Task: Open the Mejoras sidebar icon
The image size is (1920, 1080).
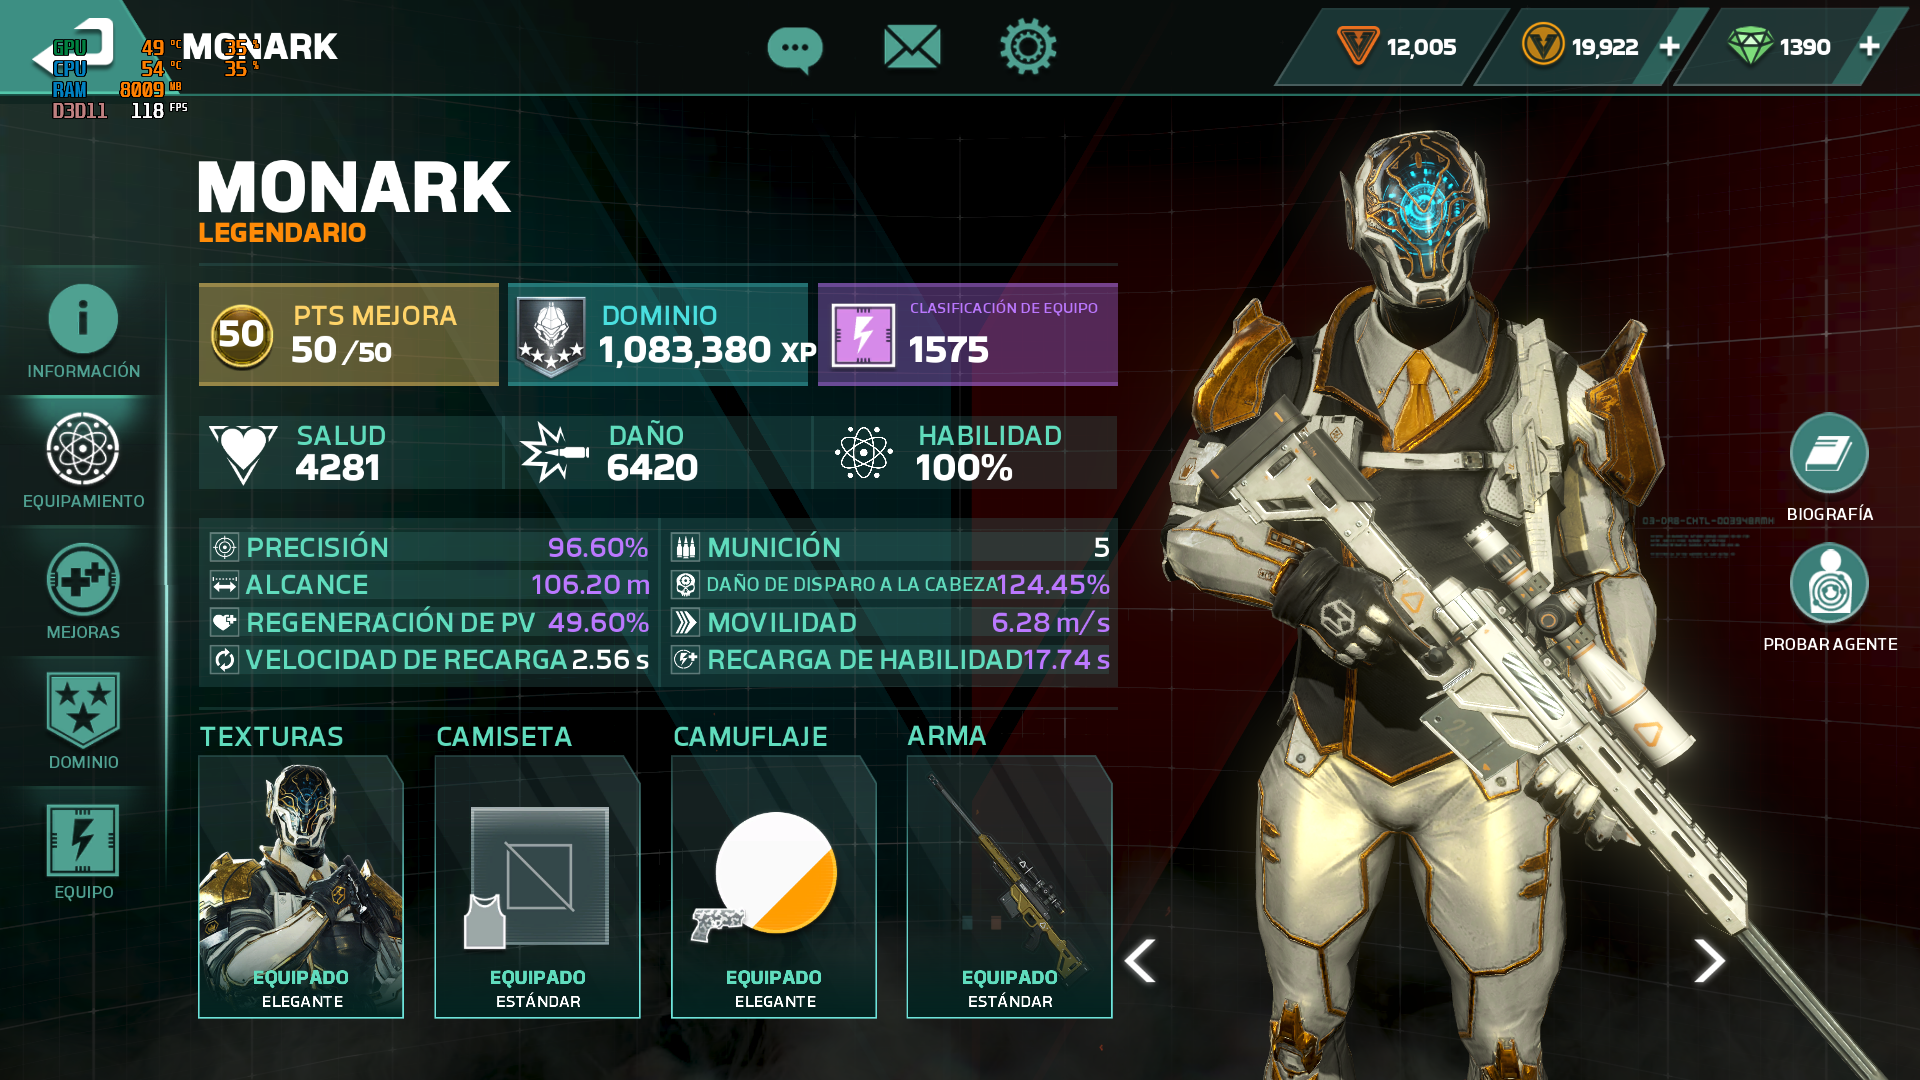Action: click(83, 592)
